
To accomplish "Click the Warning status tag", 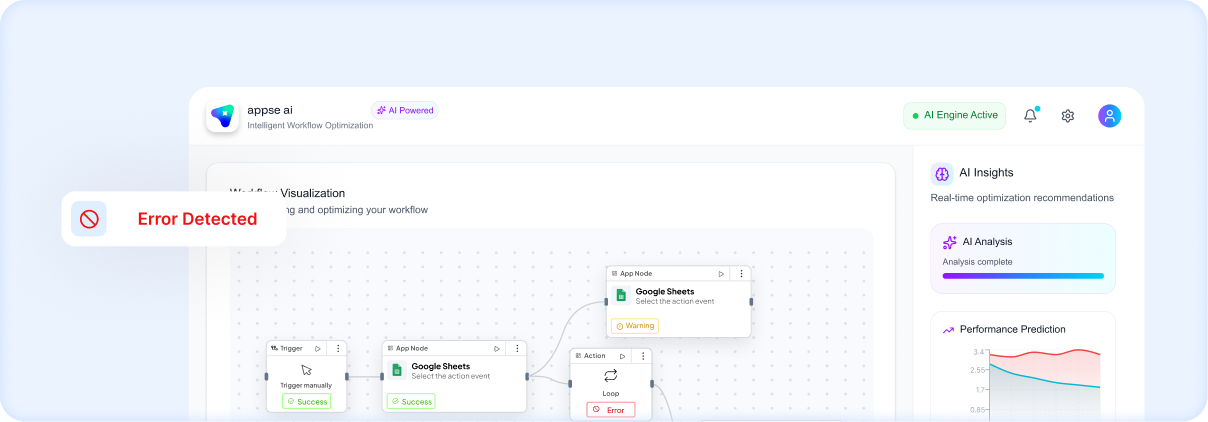I will coord(635,326).
